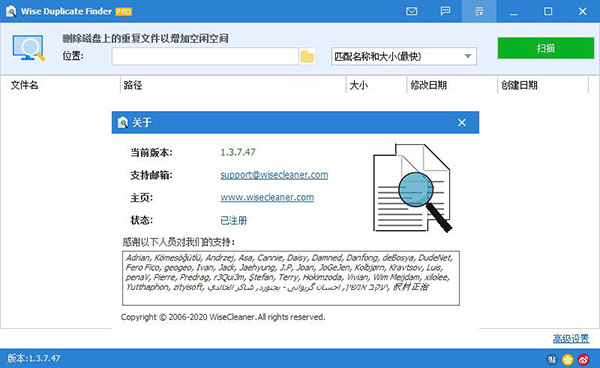Click the 删除磁盘上的重复文件以增加空闲空间 heading
Viewport: 600px width, 368px height.
[145, 39]
